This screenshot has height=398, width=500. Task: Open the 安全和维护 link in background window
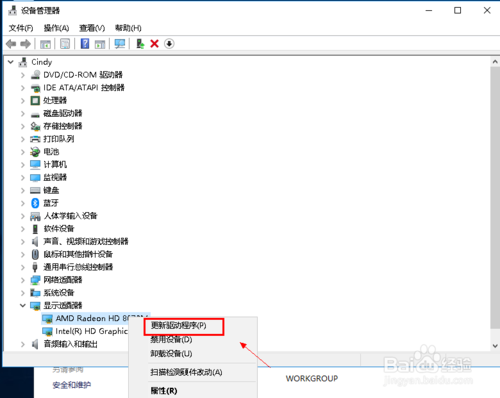71,385
